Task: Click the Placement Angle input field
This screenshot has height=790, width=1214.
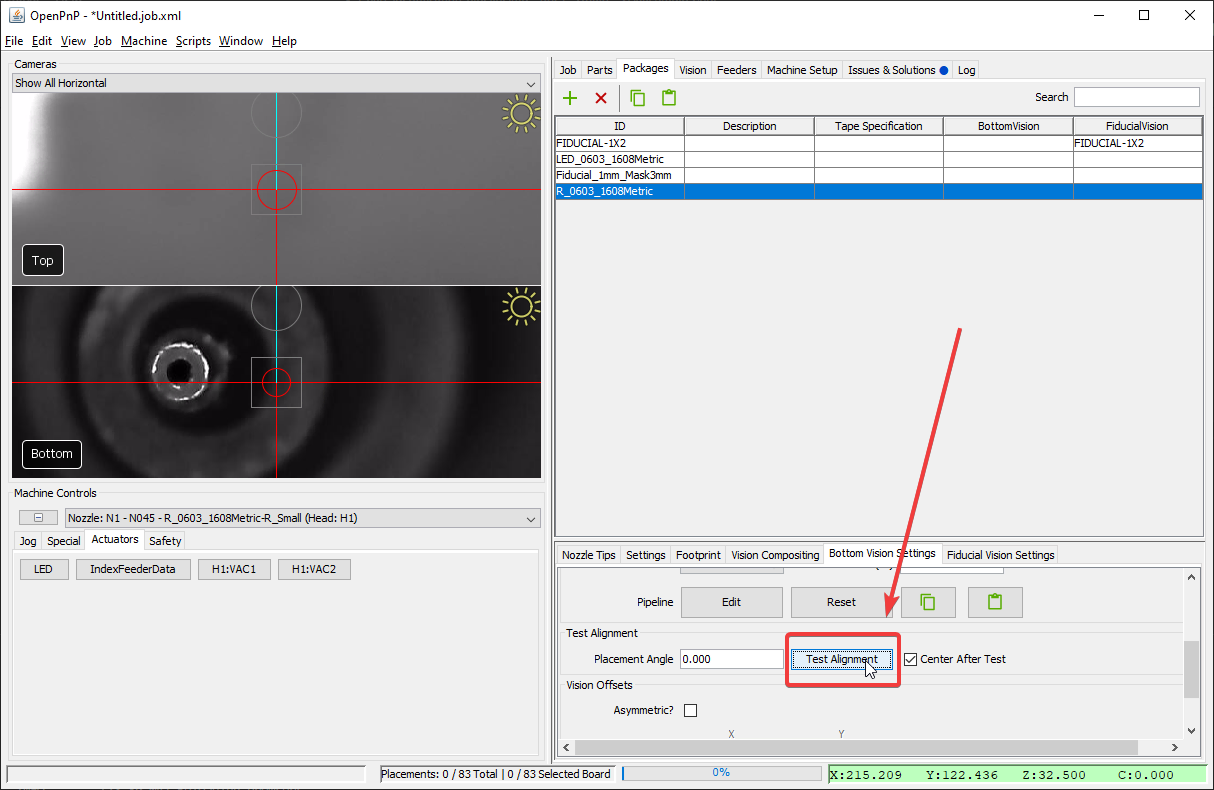Action: (x=732, y=659)
